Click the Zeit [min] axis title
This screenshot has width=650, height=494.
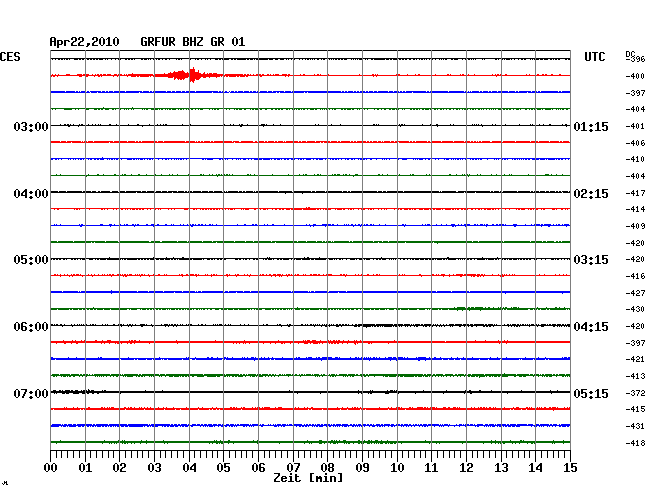pos(308,478)
